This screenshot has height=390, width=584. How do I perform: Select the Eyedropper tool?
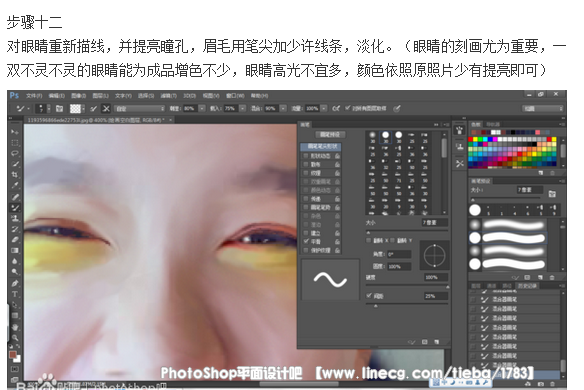point(15,185)
